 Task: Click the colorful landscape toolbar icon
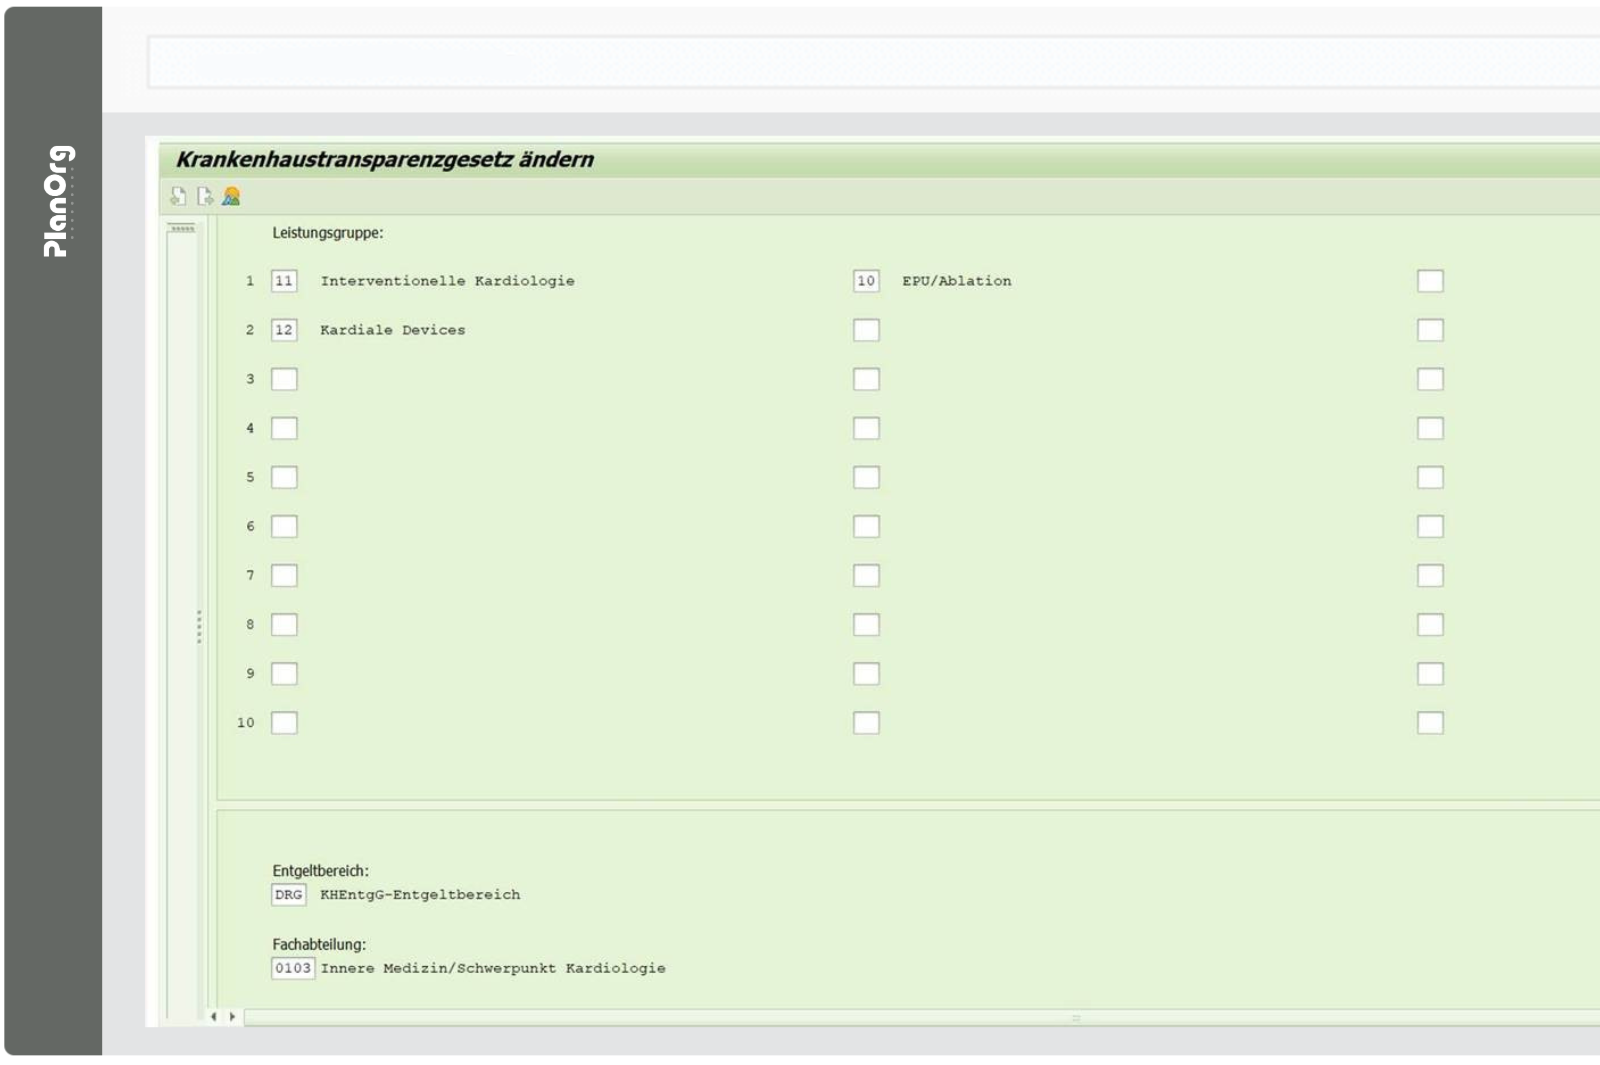231,196
